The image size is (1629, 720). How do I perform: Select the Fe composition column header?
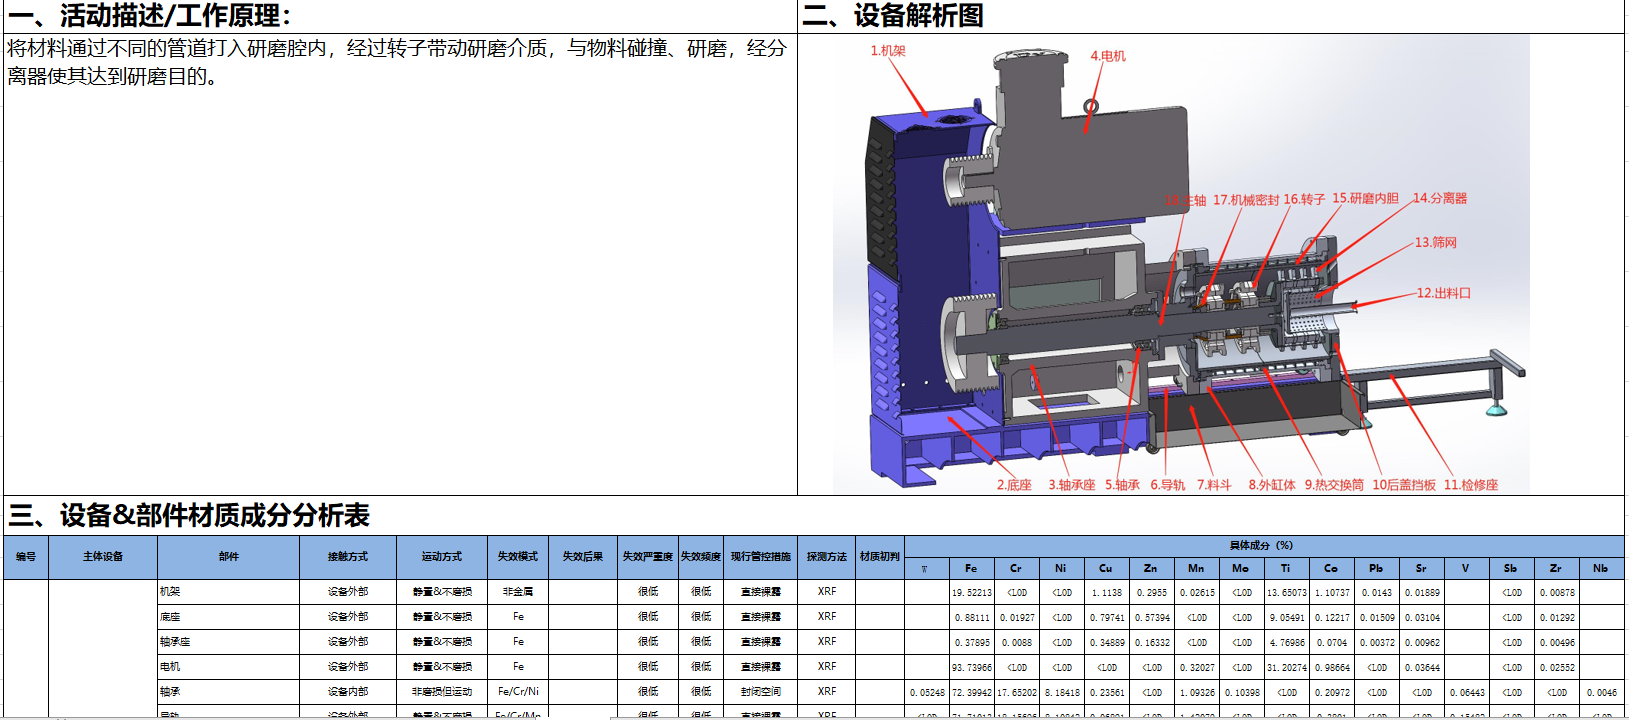point(971,568)
